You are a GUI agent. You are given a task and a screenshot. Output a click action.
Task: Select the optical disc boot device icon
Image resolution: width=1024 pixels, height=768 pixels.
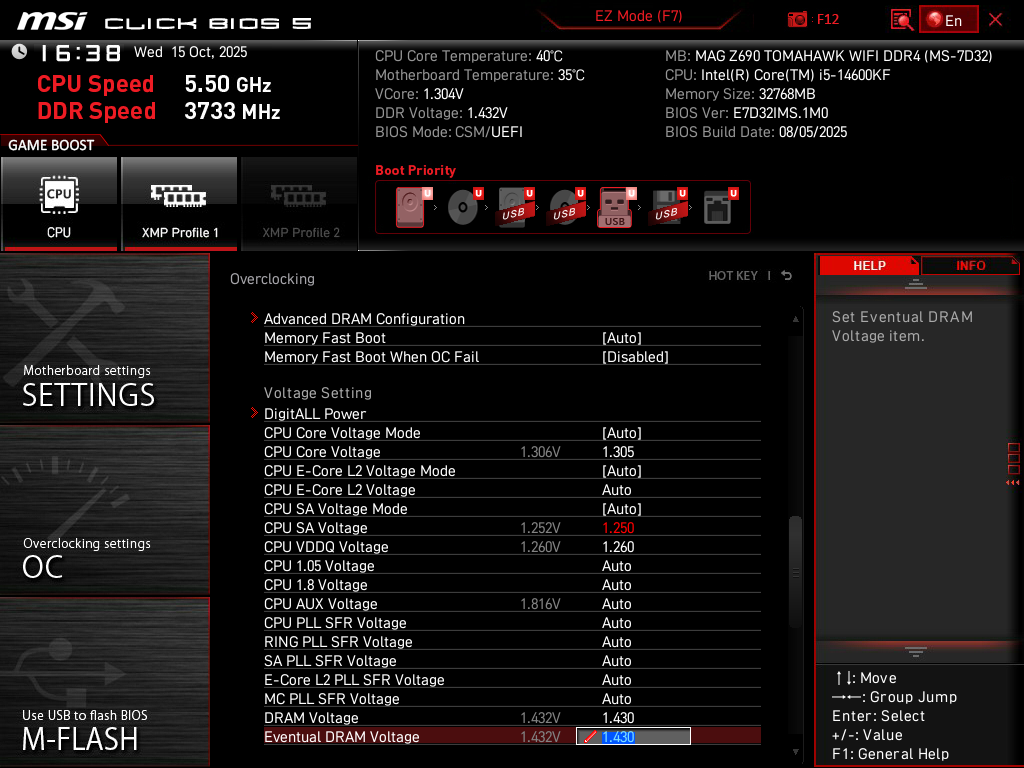[465, 207]
